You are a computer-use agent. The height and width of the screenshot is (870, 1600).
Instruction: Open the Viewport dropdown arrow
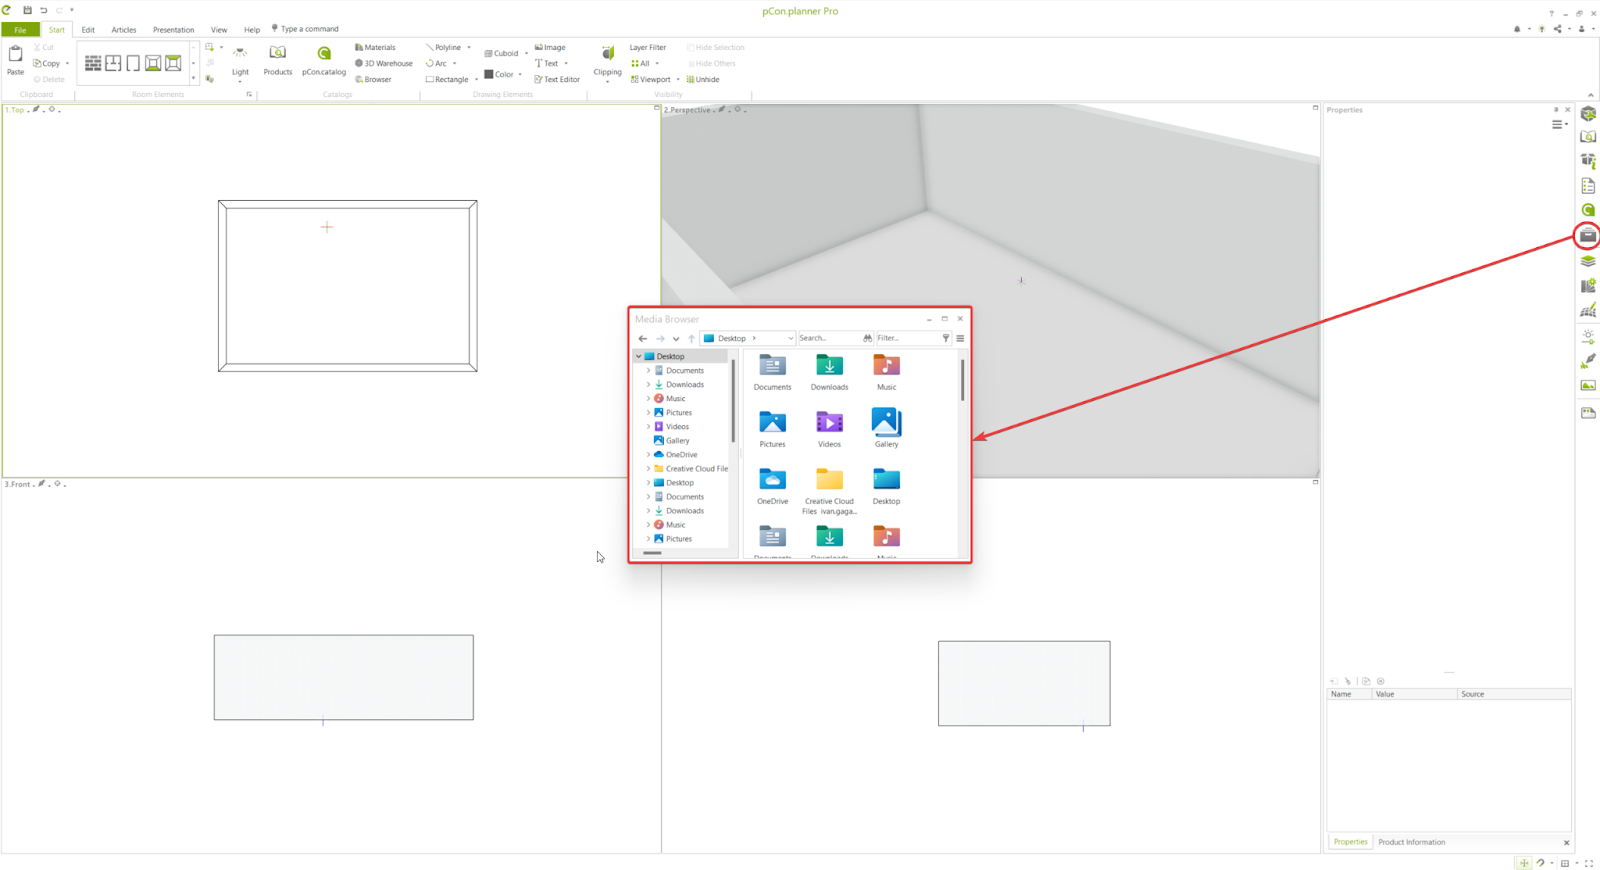pos(678,79)
